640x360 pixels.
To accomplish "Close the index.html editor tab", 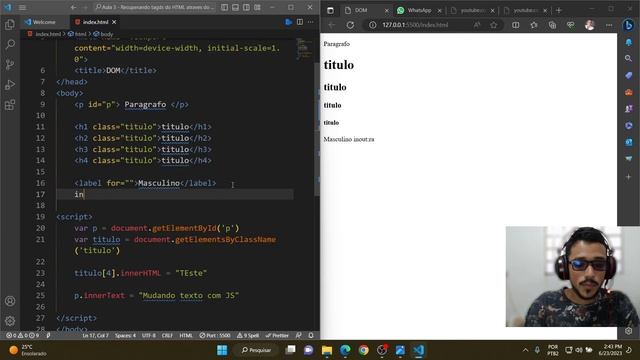I will (114, 22).
